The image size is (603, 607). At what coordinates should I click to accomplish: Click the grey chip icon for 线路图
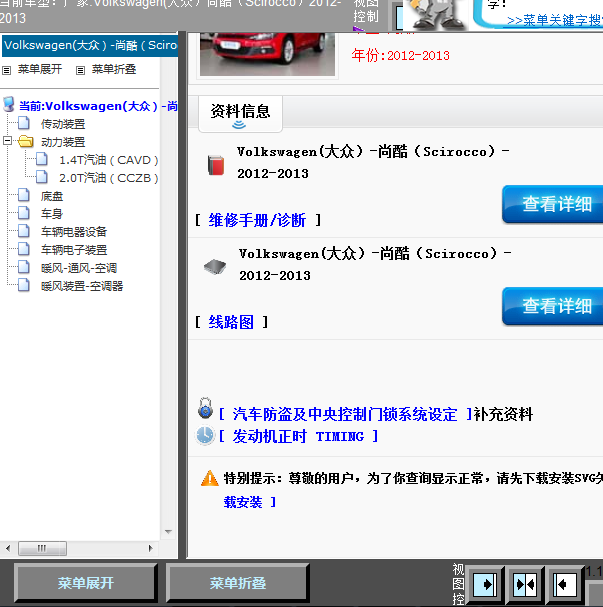pos(215,267)
